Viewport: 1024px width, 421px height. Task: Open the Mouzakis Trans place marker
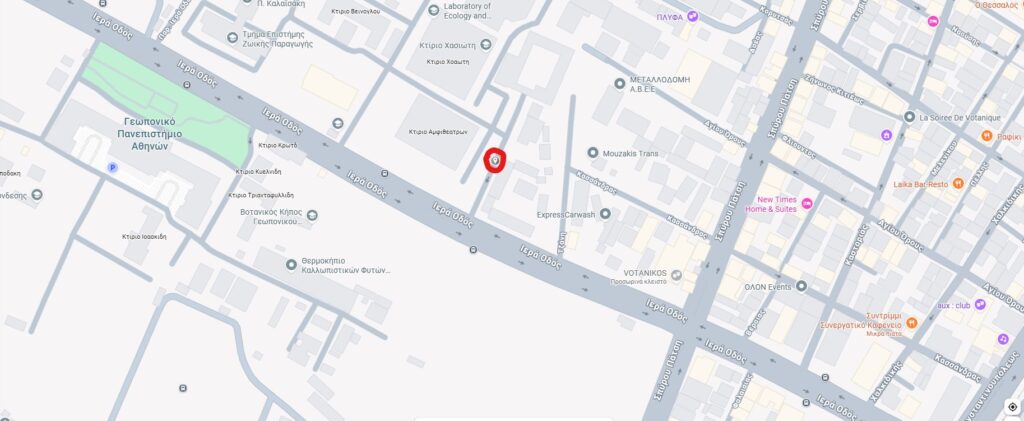tap(593, 153)
